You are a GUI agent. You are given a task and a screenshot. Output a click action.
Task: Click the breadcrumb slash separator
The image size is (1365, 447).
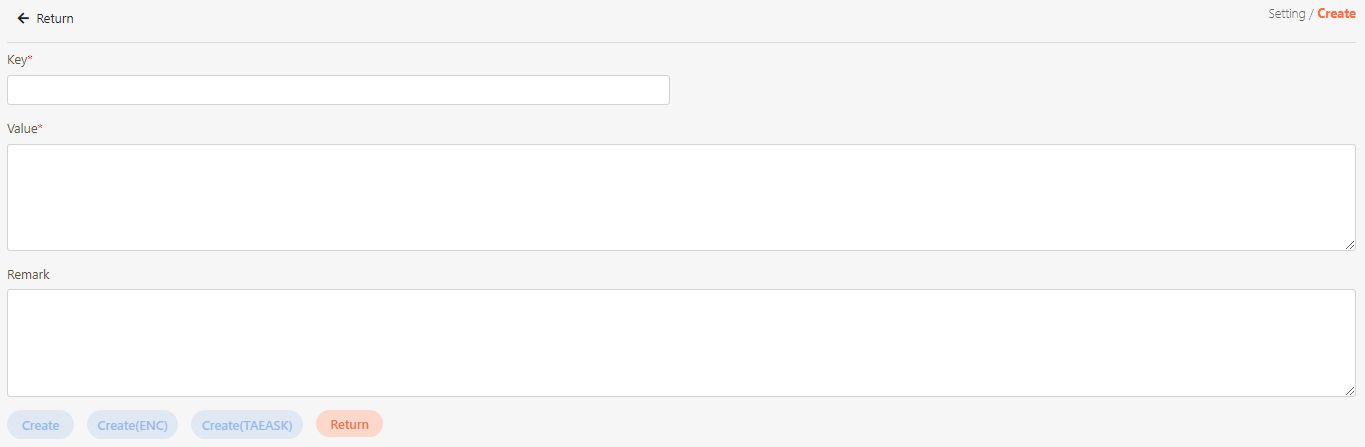1311,14
